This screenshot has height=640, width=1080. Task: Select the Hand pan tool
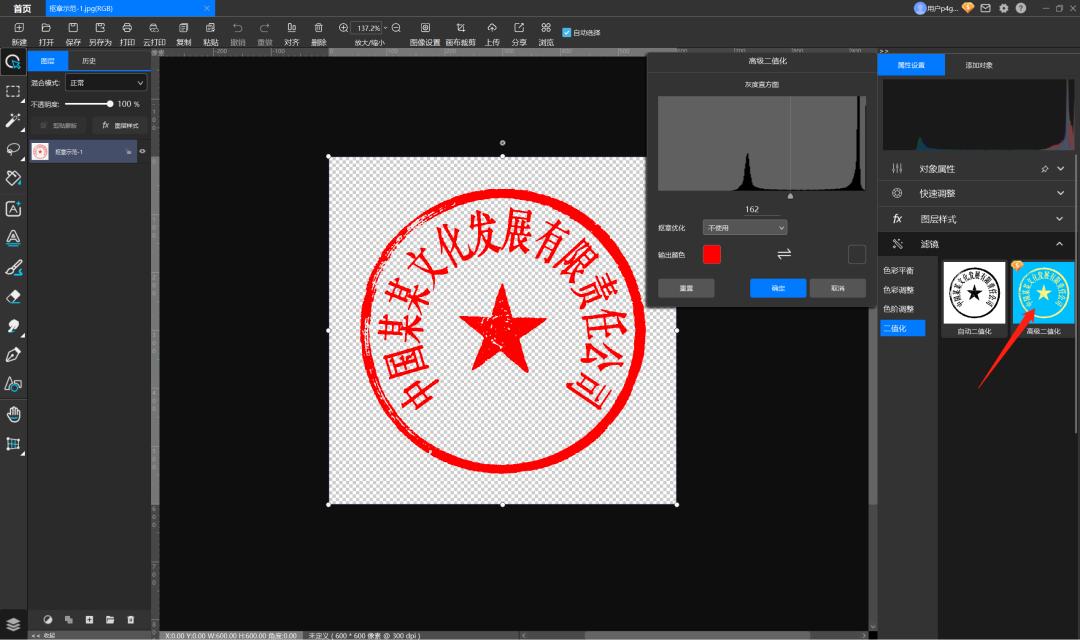pos(13,414)
